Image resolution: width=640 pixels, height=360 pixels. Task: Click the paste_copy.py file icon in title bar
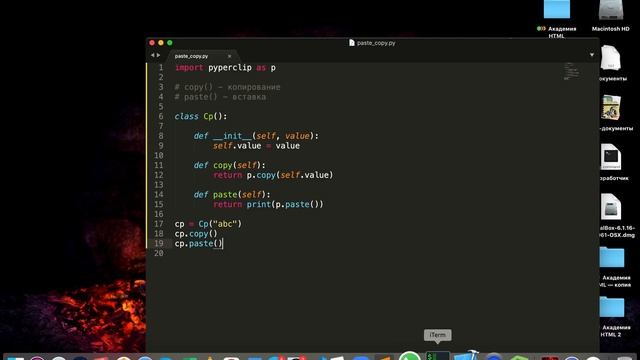point(352,42)
